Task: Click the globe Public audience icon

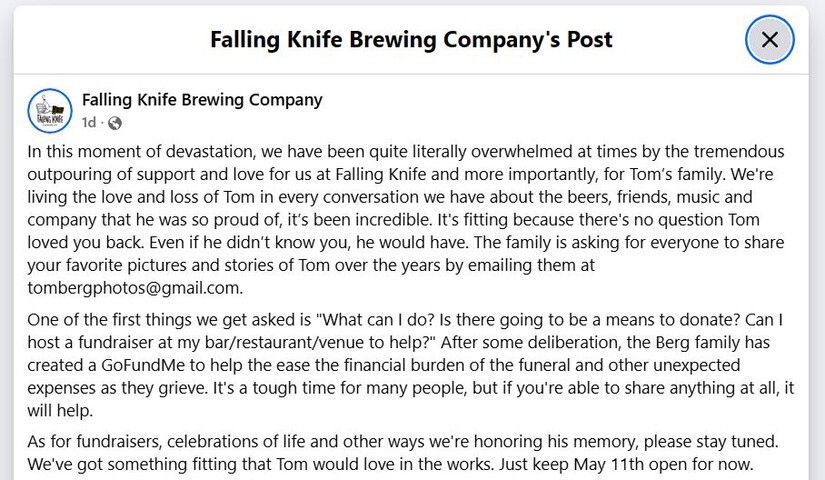Action: 115,123
